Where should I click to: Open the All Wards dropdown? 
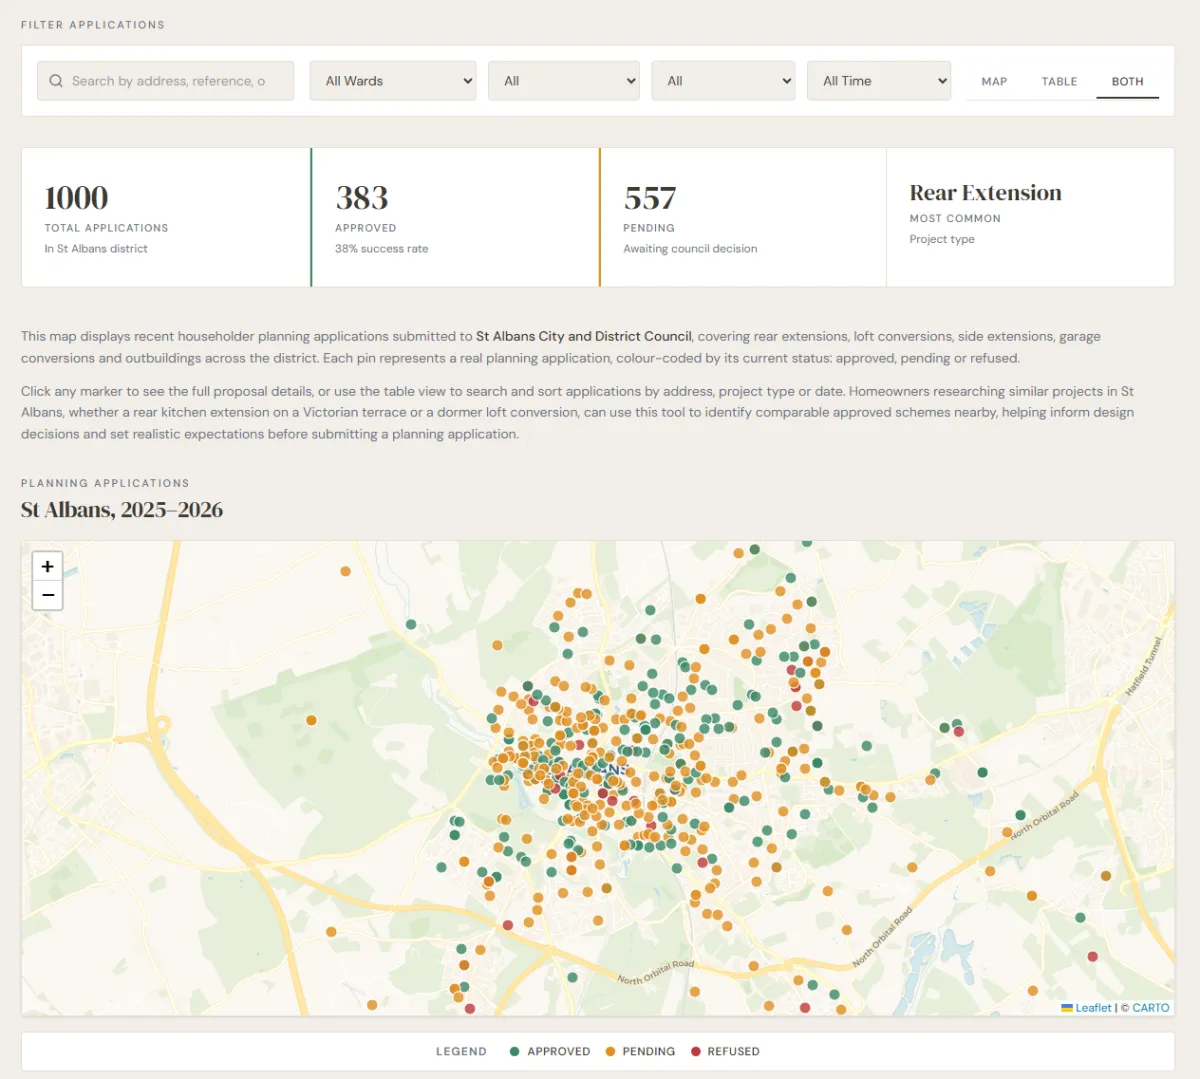tap(393, 81)
